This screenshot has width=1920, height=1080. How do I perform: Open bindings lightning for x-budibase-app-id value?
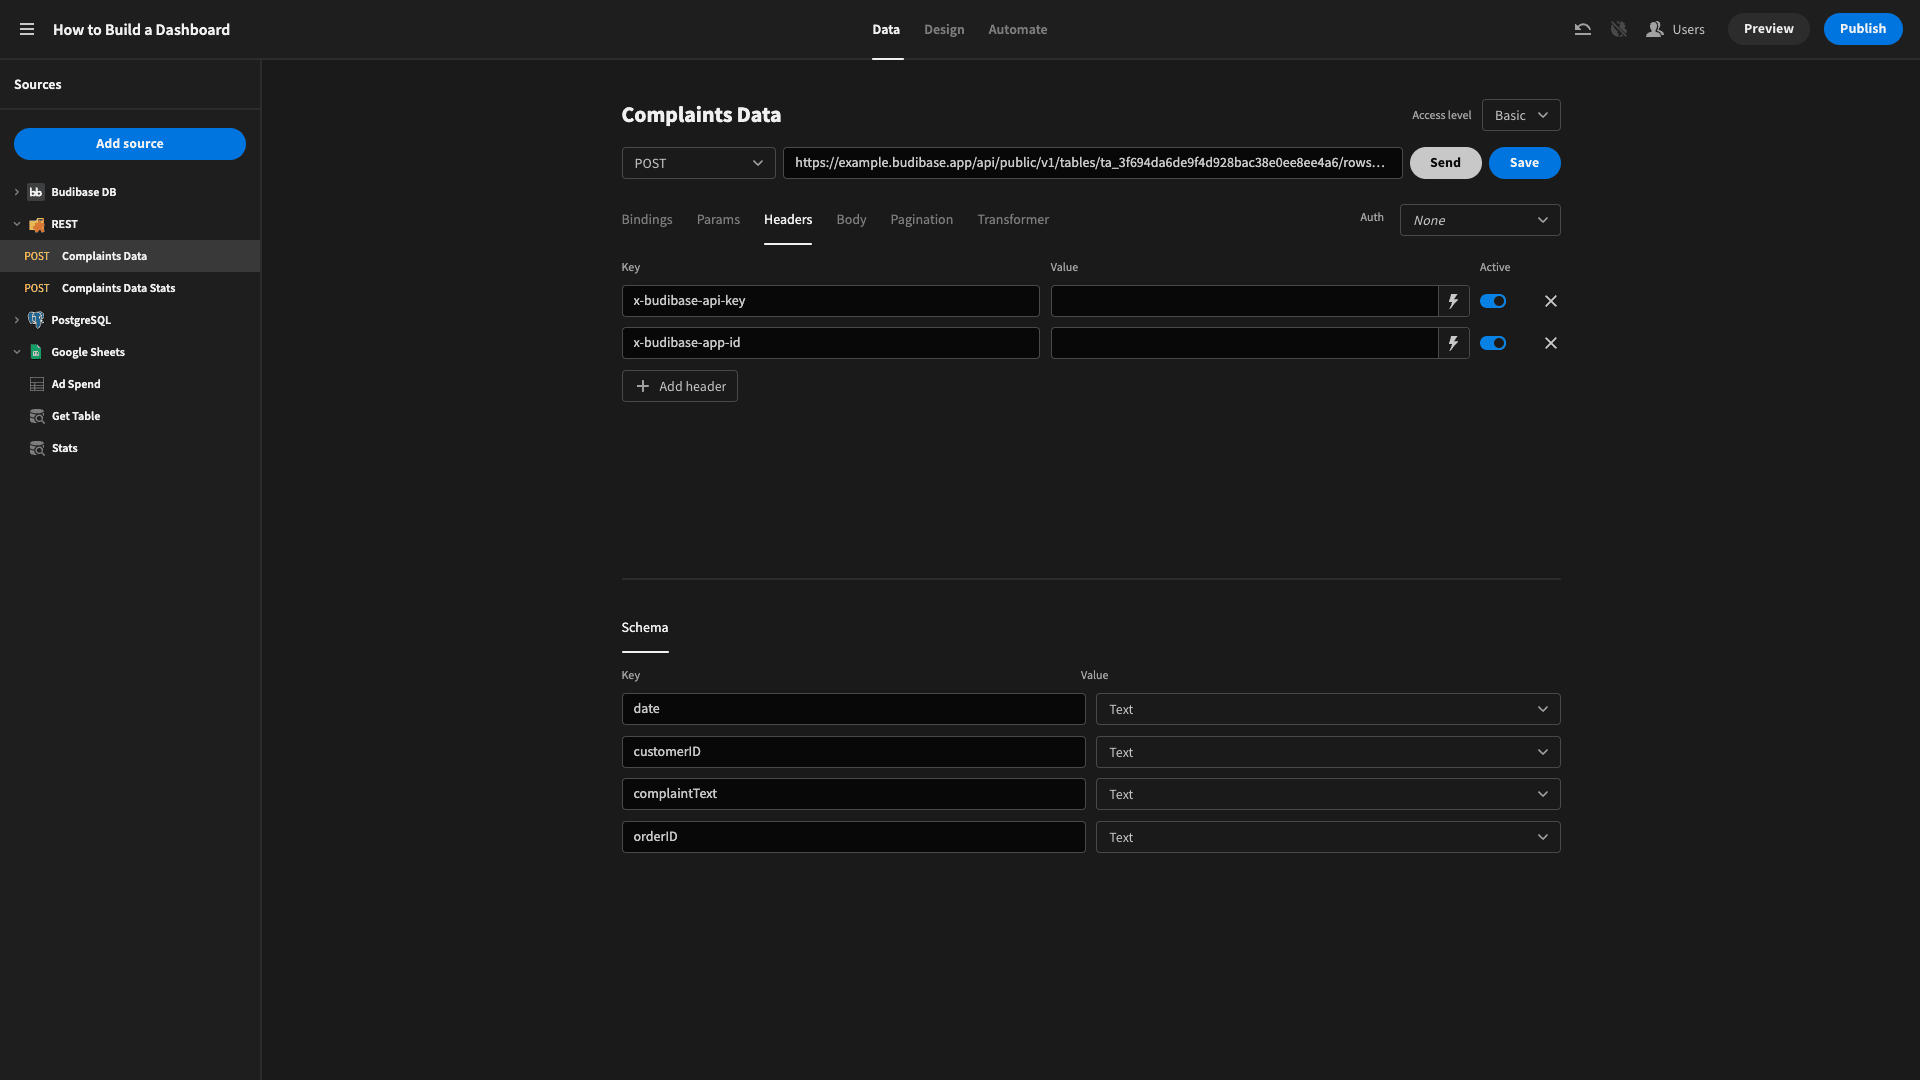point(1453,343)
